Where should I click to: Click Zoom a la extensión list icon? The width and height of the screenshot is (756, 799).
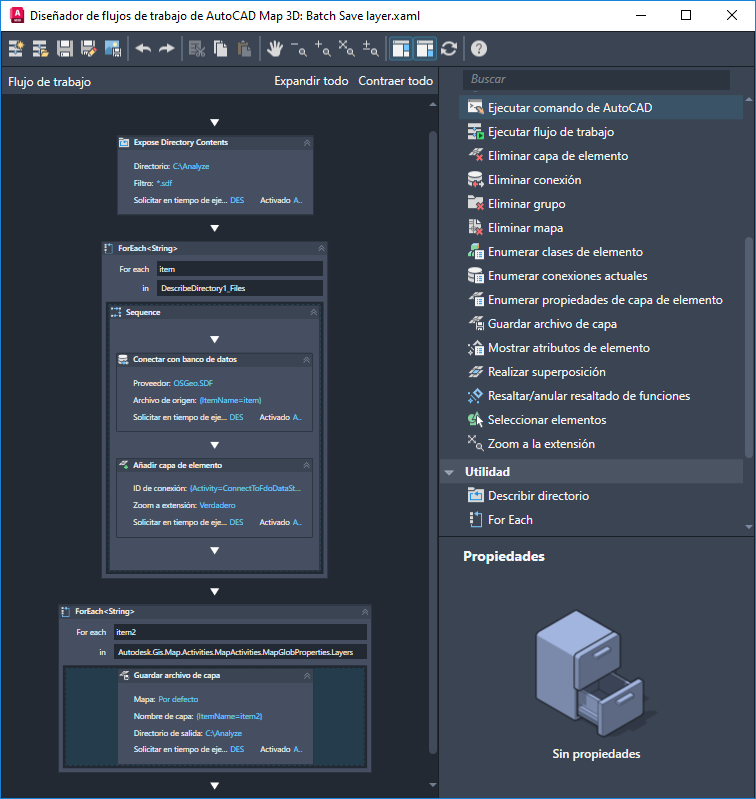click(475, 443)
